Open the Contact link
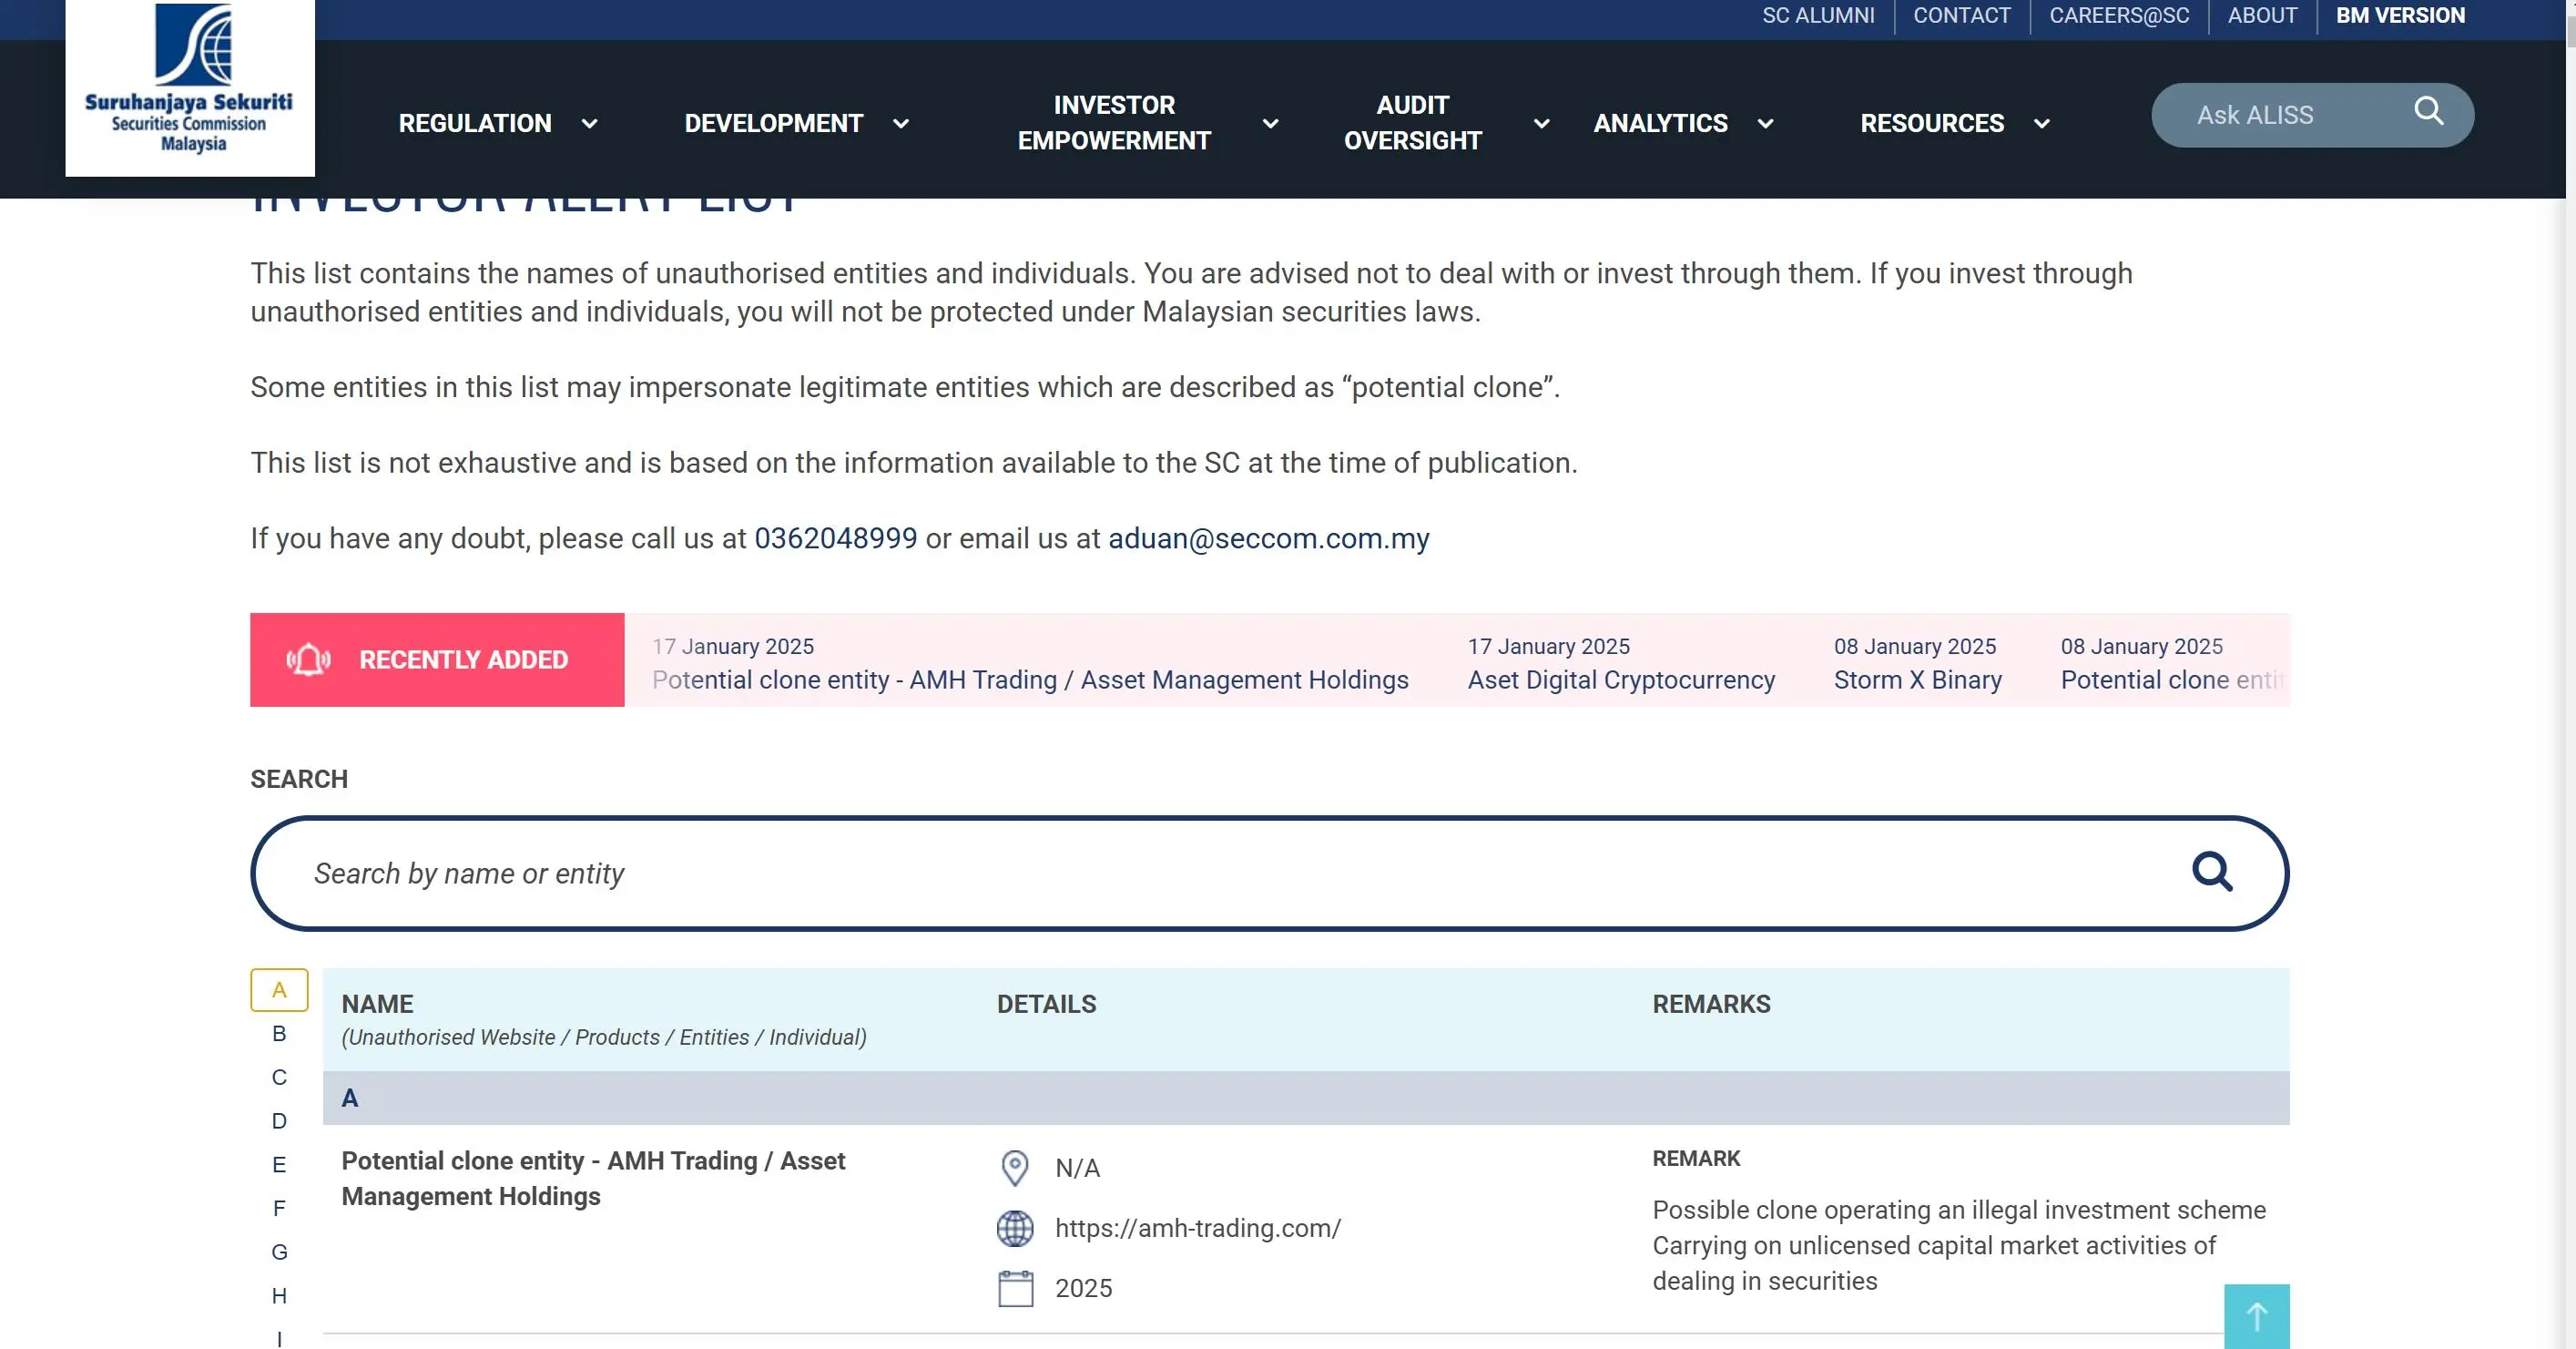 [x=1961, y=16]
